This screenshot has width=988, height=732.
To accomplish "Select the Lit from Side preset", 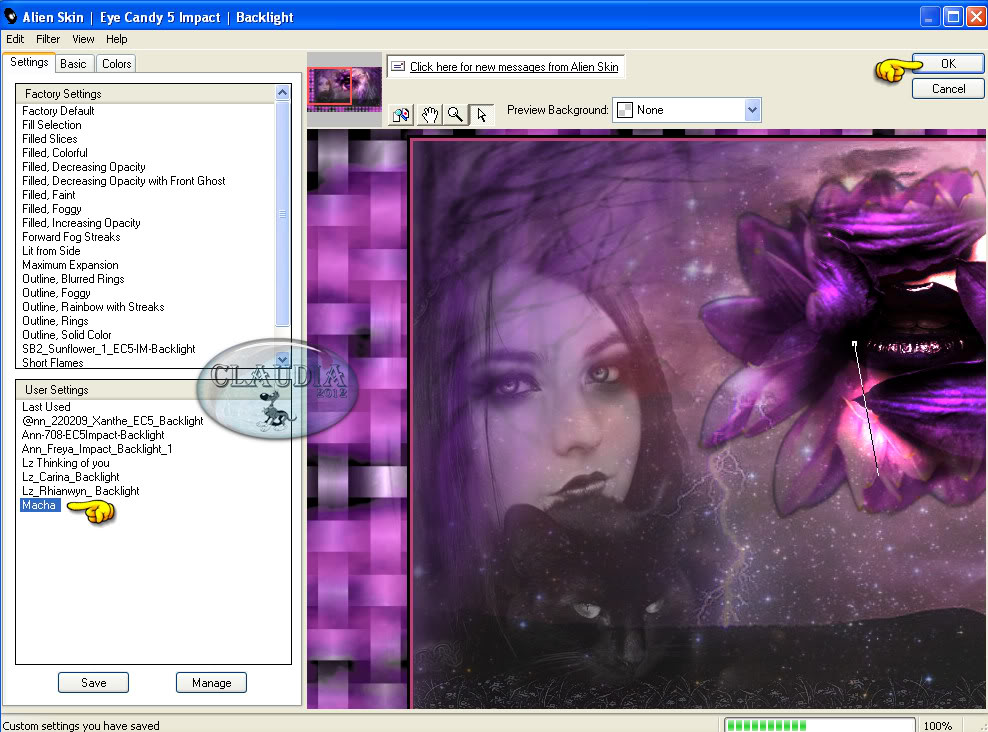I will (51, 251).
